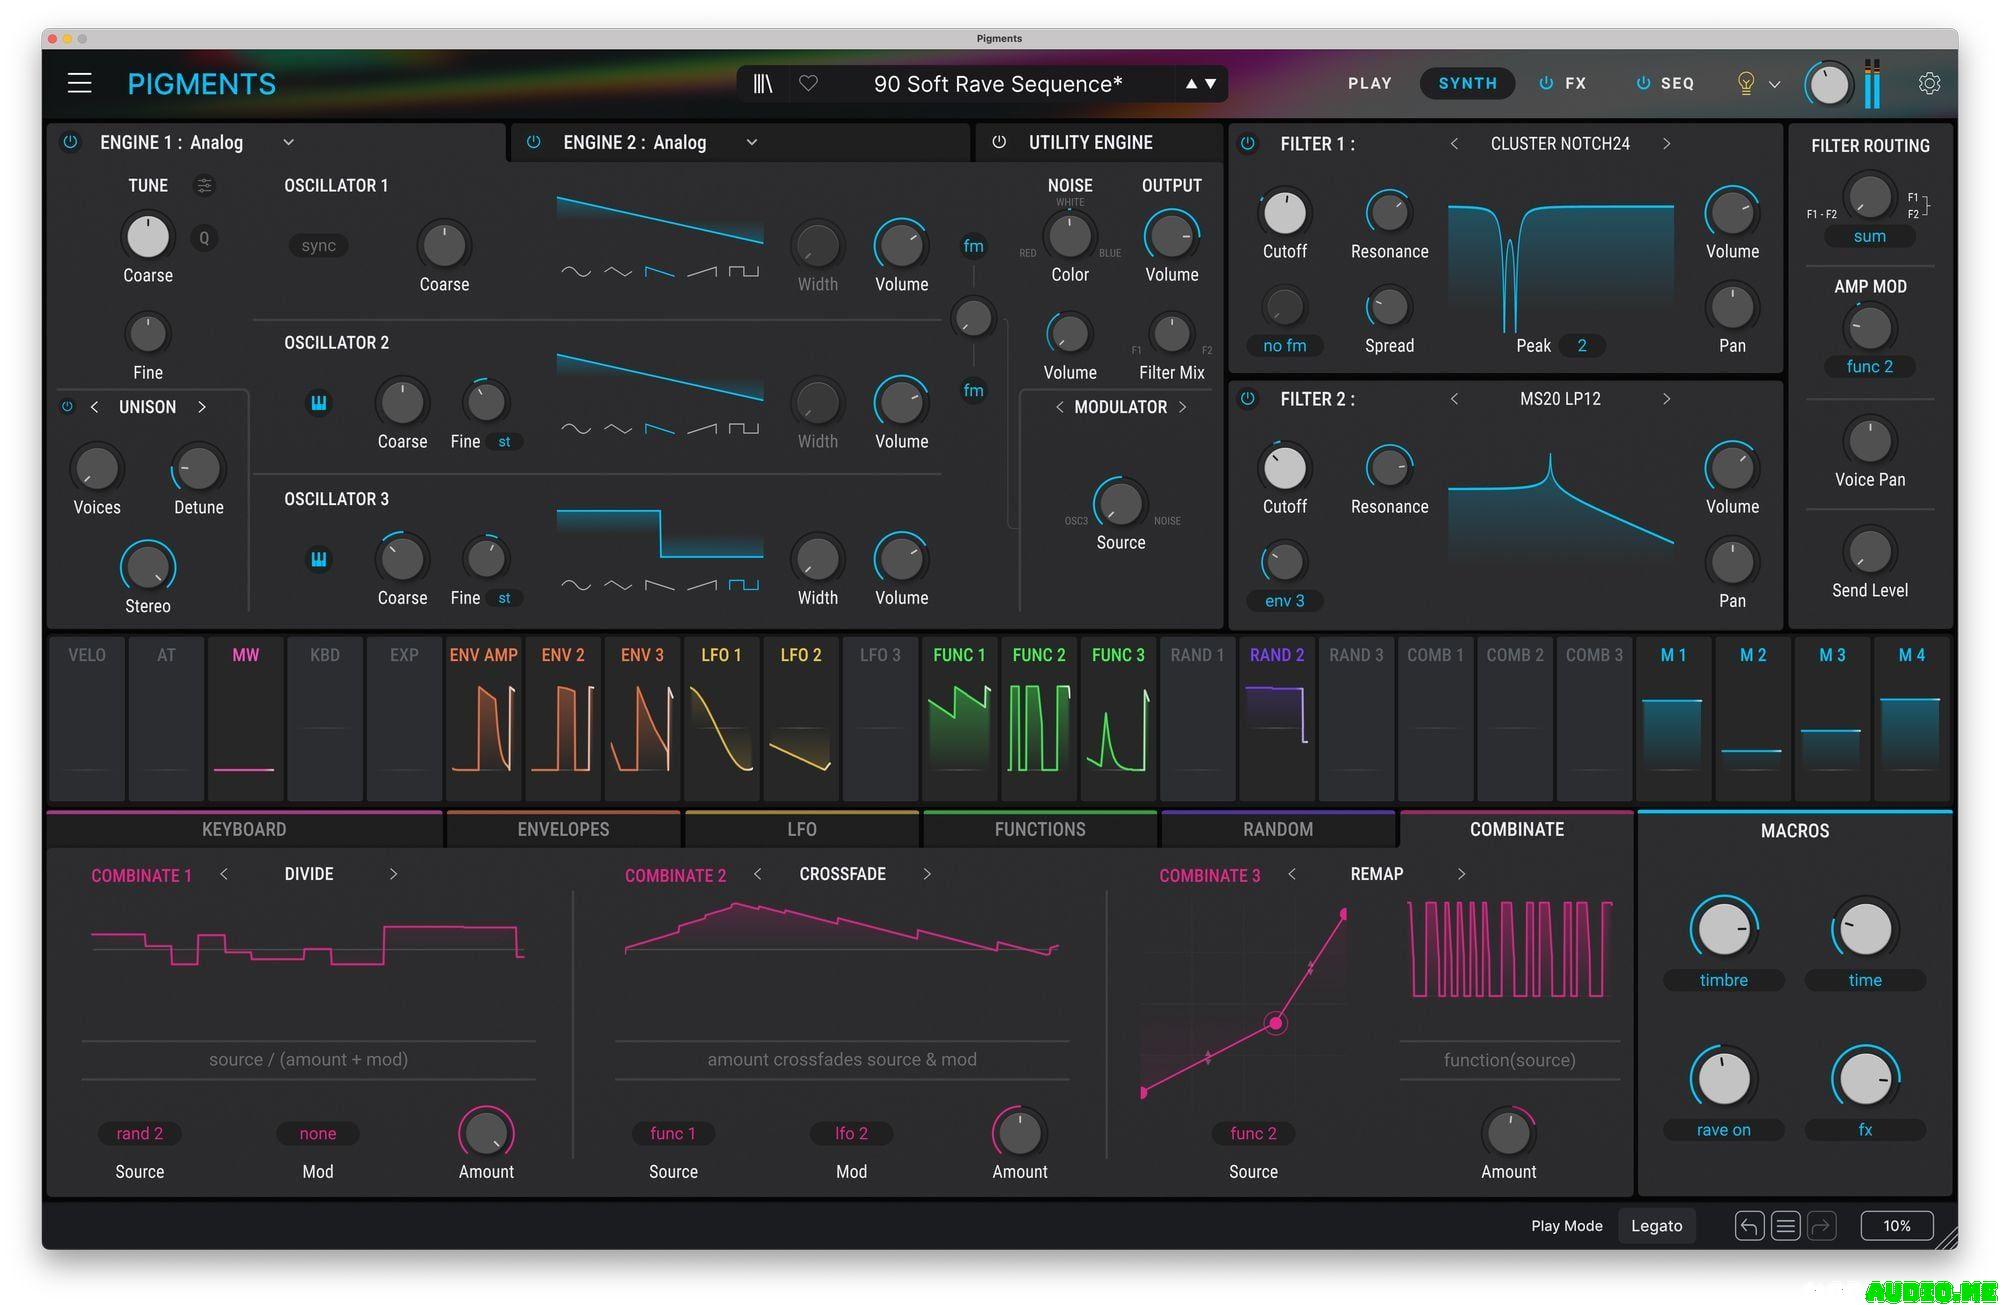
Task: Toggle SEQ section power
Action: [x=1642, y=83]
